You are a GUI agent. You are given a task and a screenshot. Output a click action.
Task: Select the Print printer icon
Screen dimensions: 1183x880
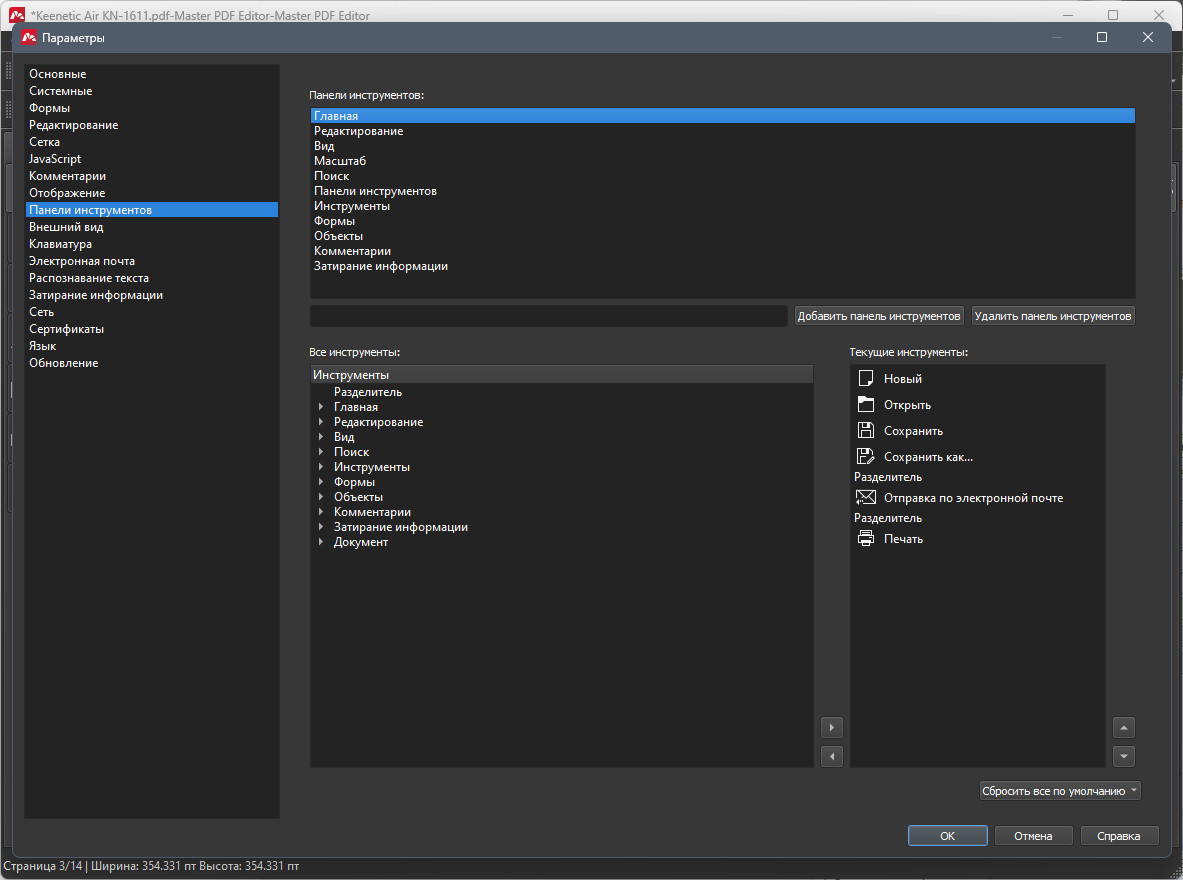(x=865, y=538)
